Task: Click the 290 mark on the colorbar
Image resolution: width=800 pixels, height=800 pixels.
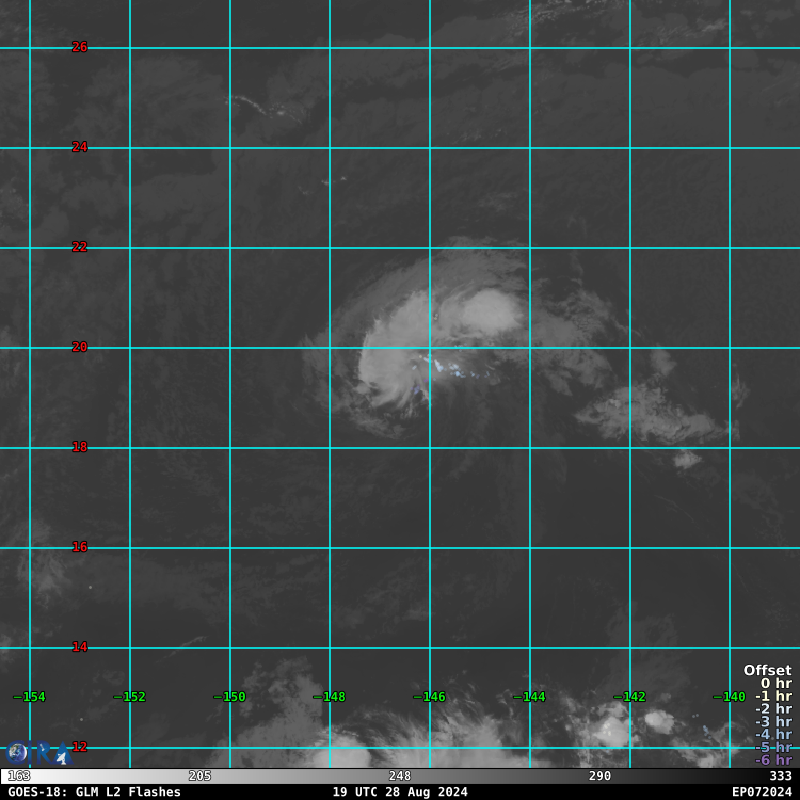Action: click(600, 776)
